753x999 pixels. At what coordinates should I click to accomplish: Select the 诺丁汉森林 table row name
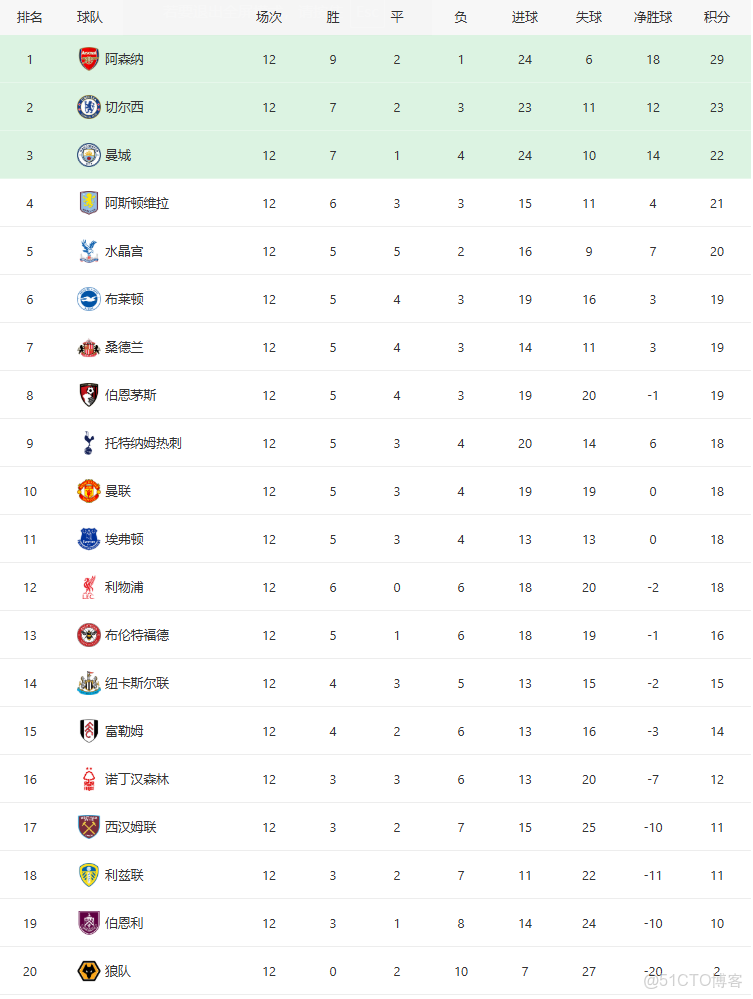tap(137, 779)
